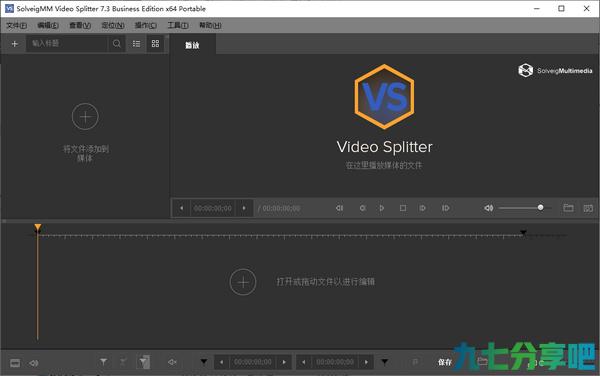Click the media title search field
Image resolution: width=600 pixels, height=376 pixels.
click(x=67, y=44)
